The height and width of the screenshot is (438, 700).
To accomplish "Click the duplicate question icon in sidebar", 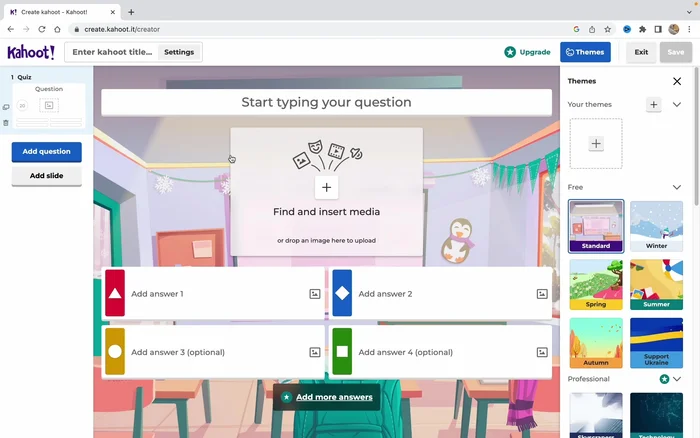I will pos(6,107).
